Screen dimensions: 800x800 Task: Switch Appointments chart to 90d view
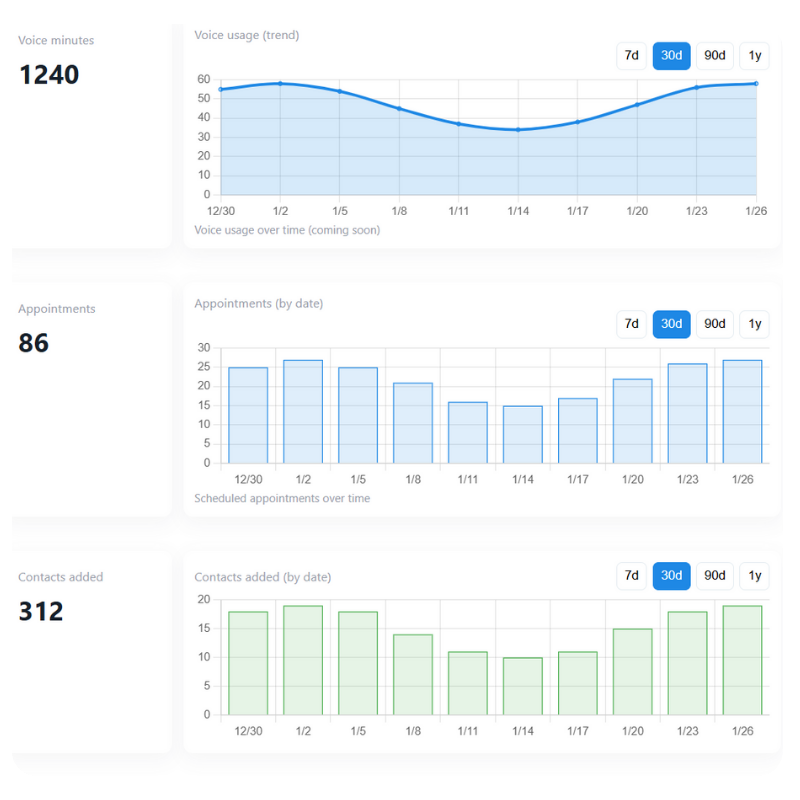click(x=714, y=324)
